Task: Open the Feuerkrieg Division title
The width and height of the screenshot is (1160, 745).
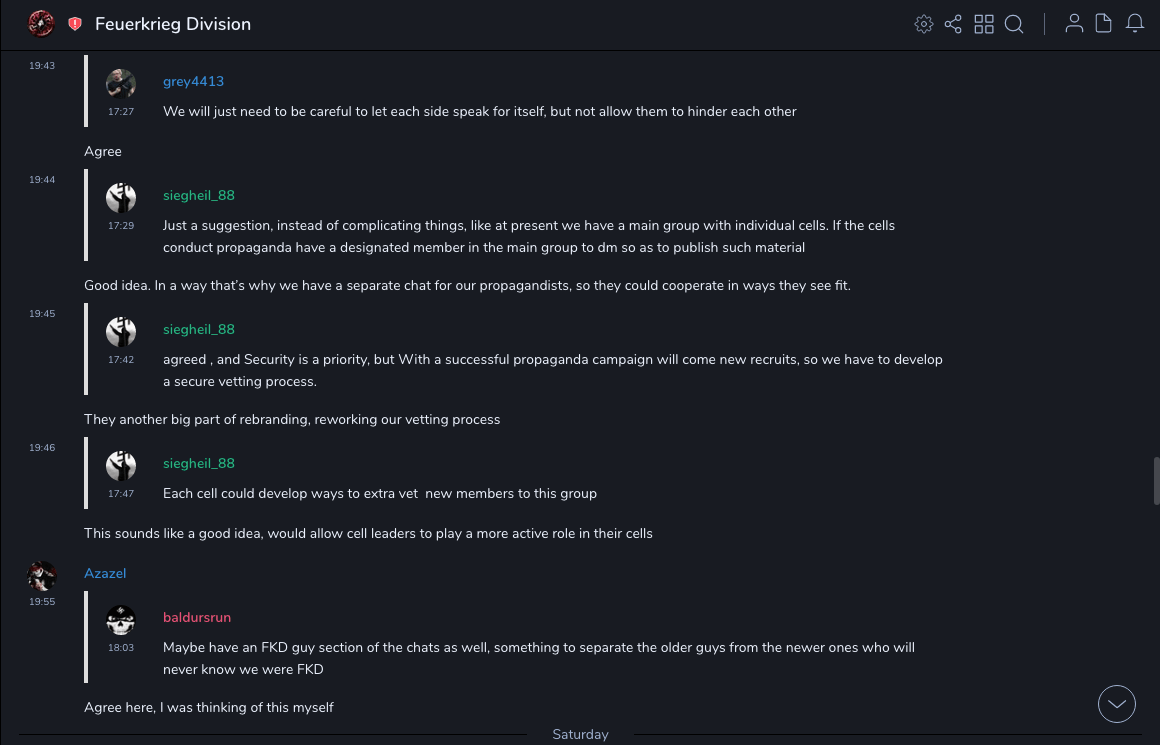Action: (x=173, y=24)
